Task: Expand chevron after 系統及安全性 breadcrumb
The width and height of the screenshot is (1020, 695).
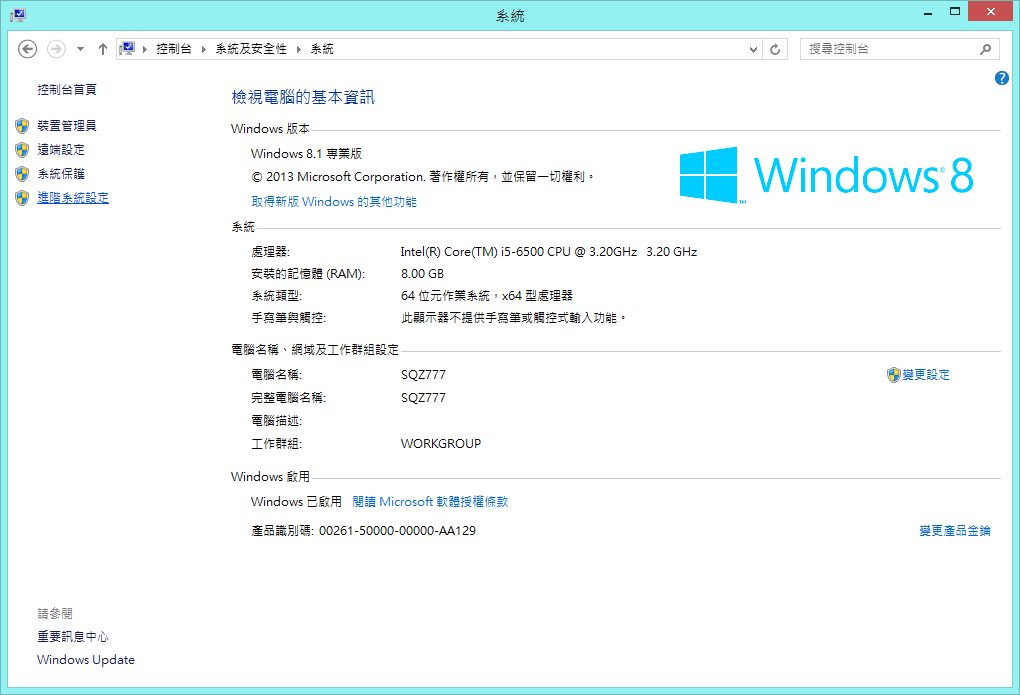Action: click(x=299, y=49)
